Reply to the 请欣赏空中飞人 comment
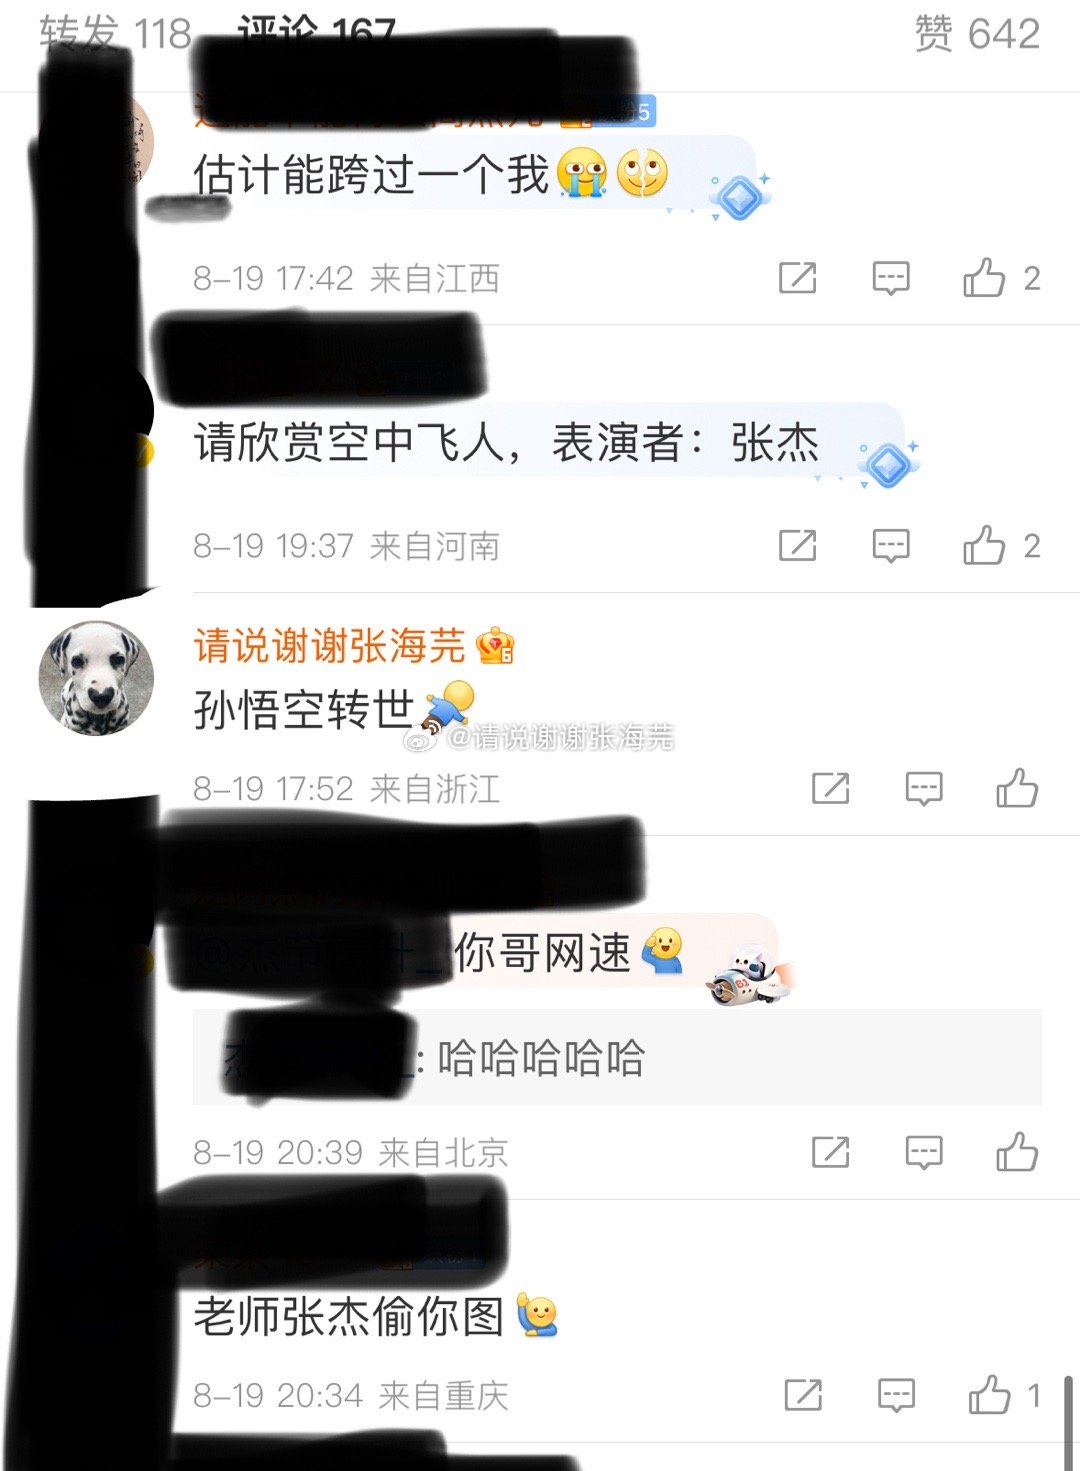1080x1471 pixels. [x=891, y=546]
